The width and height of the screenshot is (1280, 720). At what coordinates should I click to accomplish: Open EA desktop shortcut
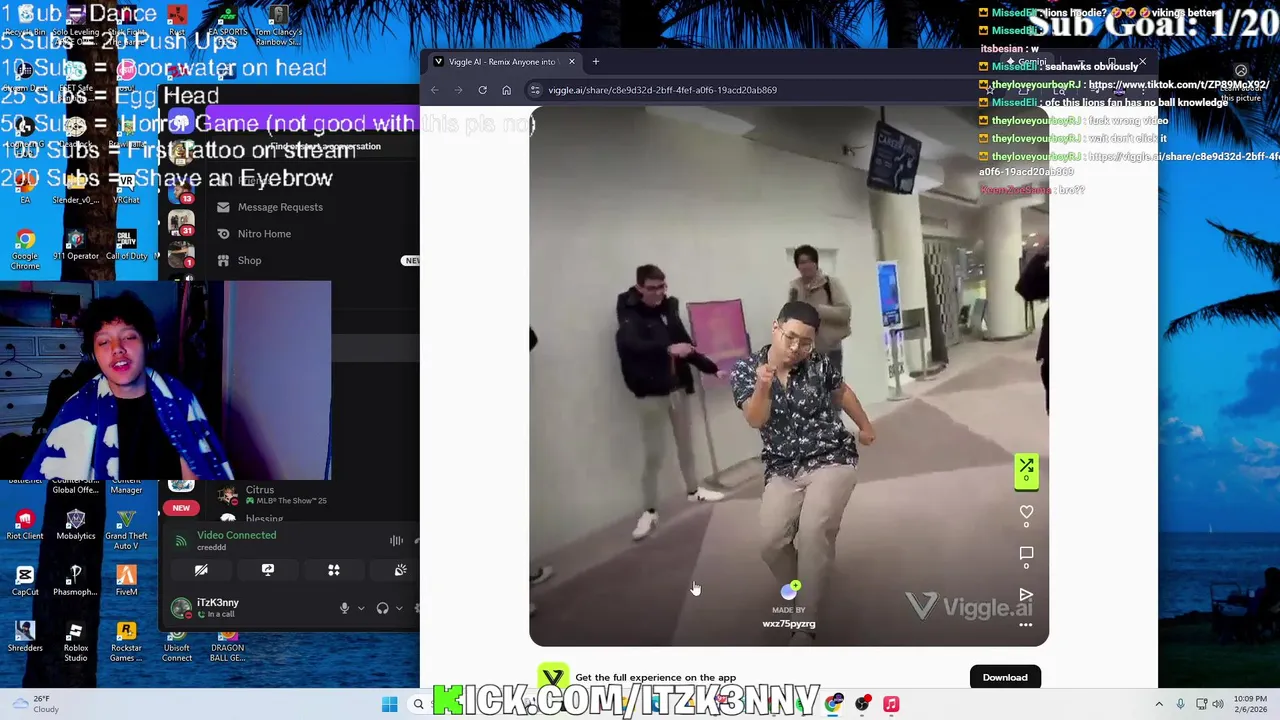[25, 188]
